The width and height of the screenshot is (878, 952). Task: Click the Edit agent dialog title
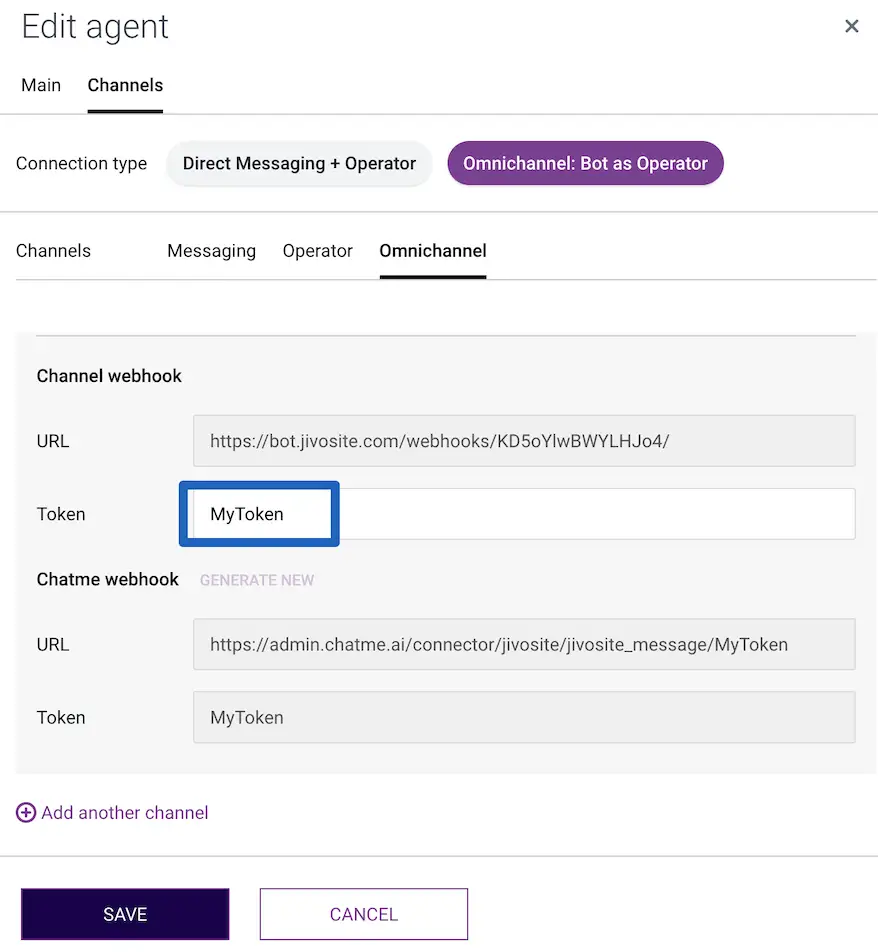[x=95, y=27]
